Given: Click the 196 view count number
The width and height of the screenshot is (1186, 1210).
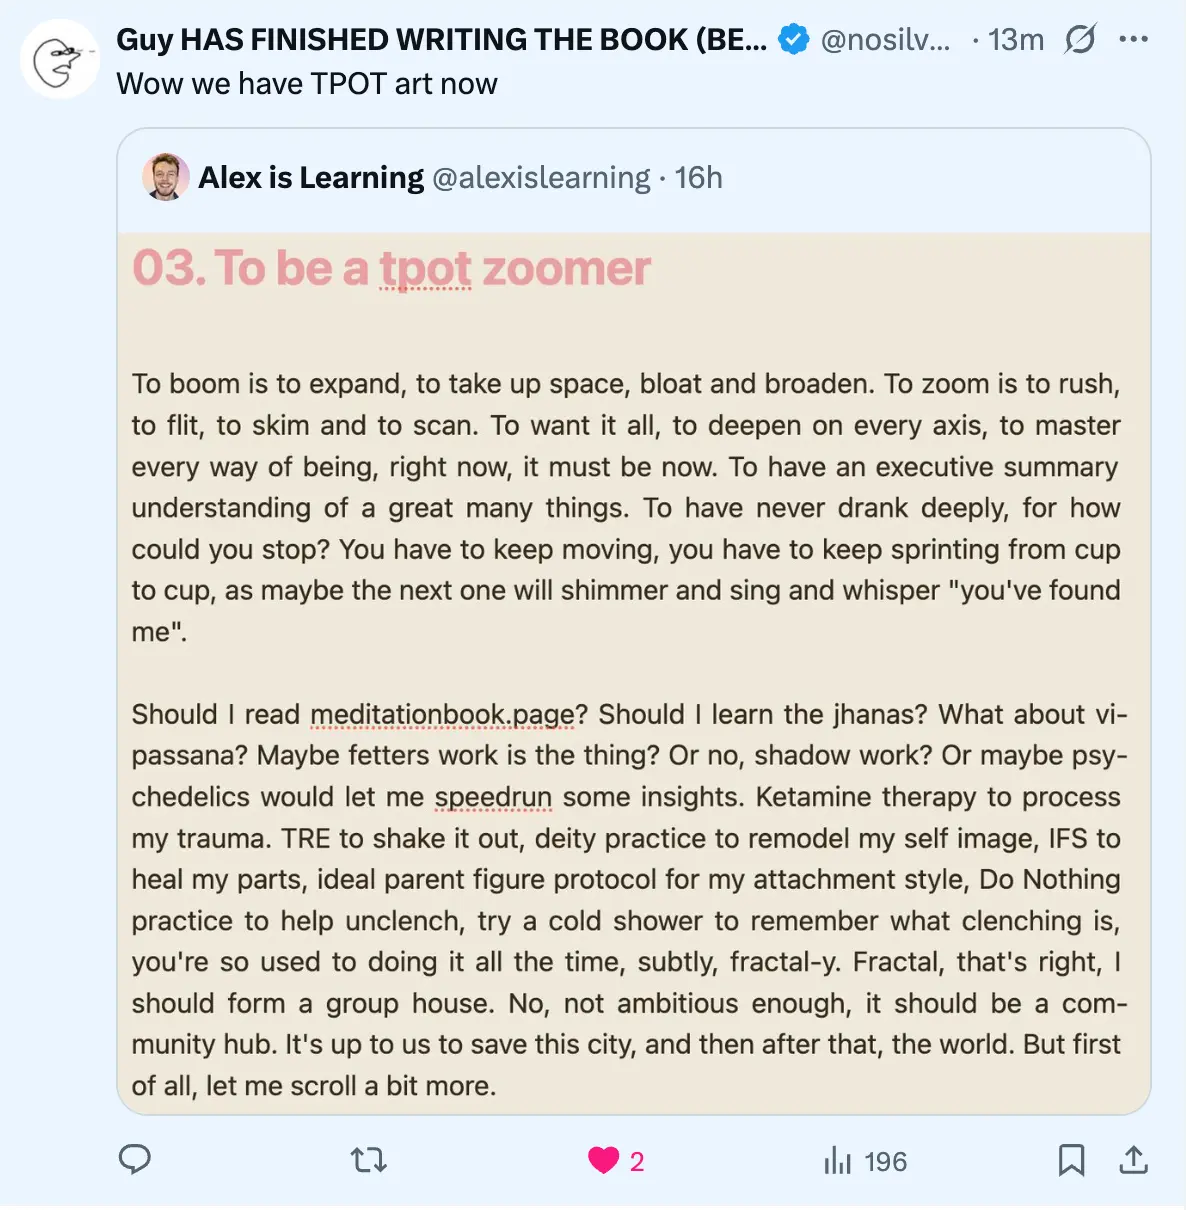Looking at the screenshot, I should (885, 1162).
